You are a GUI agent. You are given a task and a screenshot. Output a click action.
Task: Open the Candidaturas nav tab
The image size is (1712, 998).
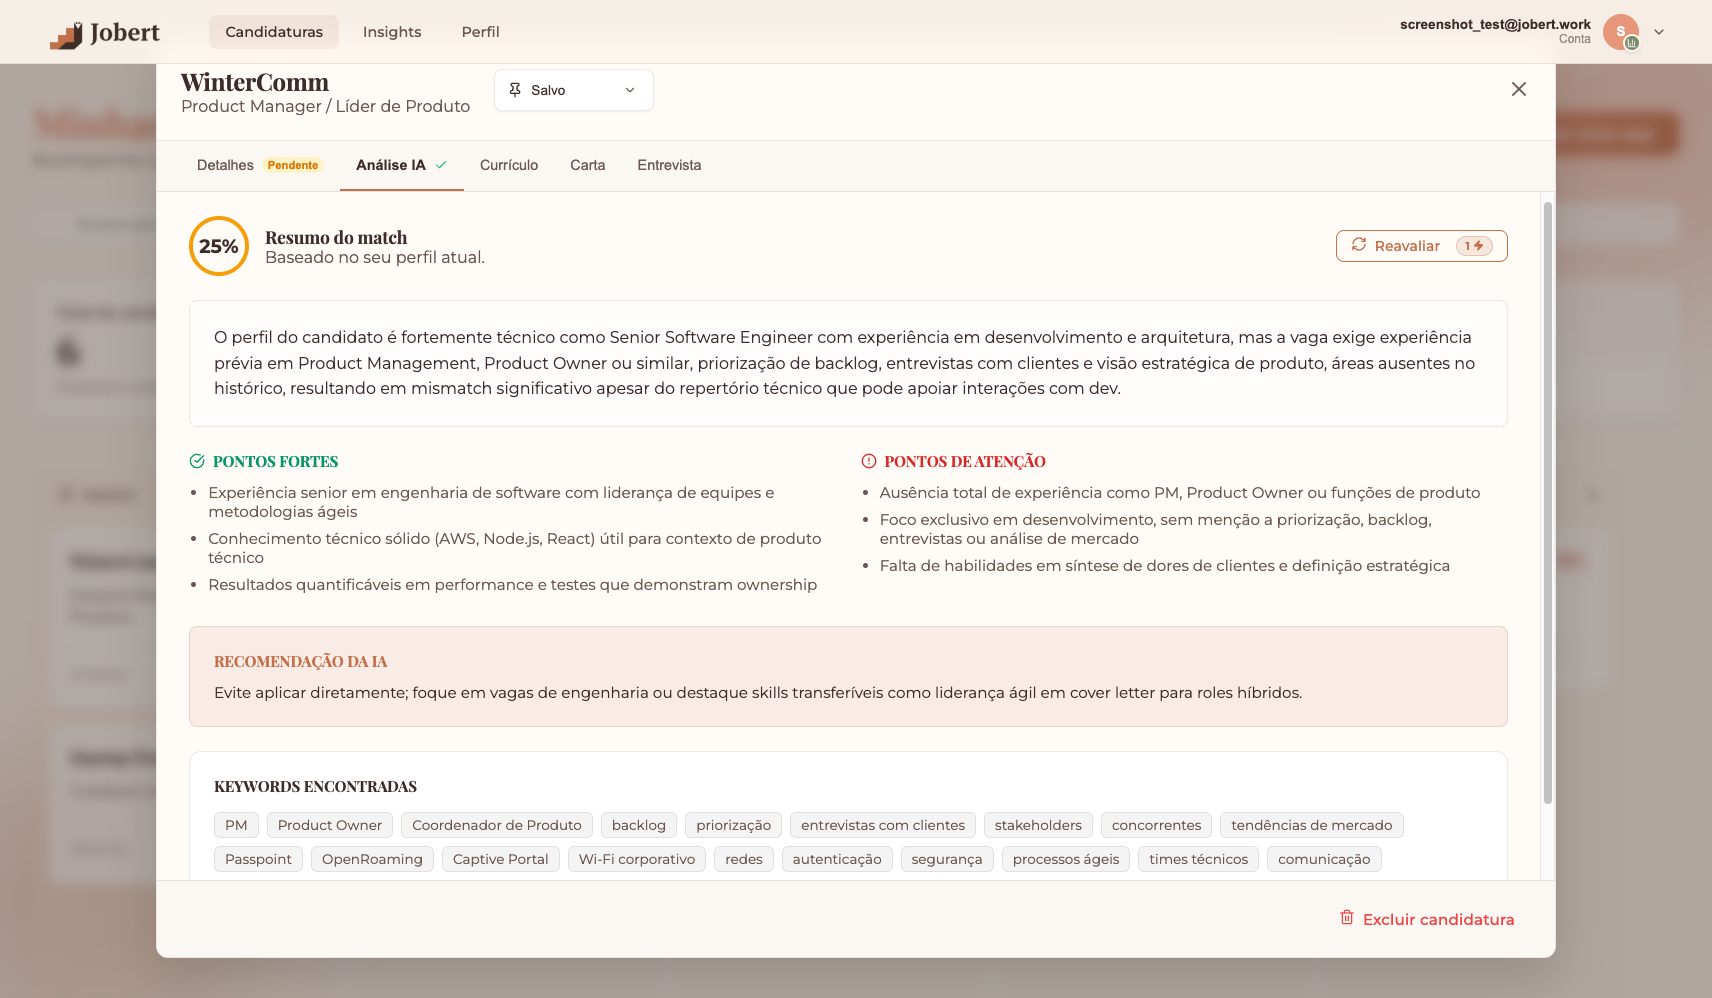[x=274, y=32]
